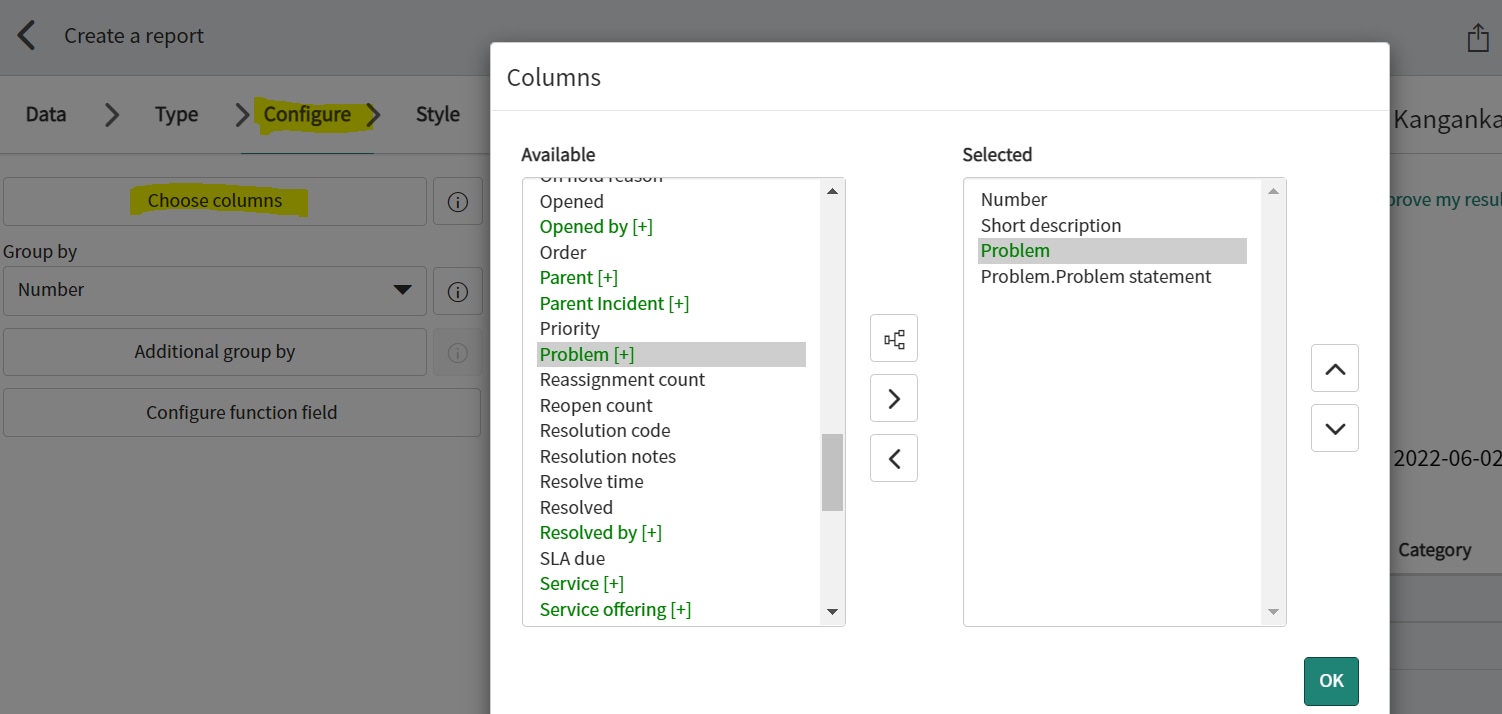The height and width of the screenshot is (714, 1502).
Task: Click the dot-walk columns icon between the lists
Action: pyautogui.click(x=892, y=338)
